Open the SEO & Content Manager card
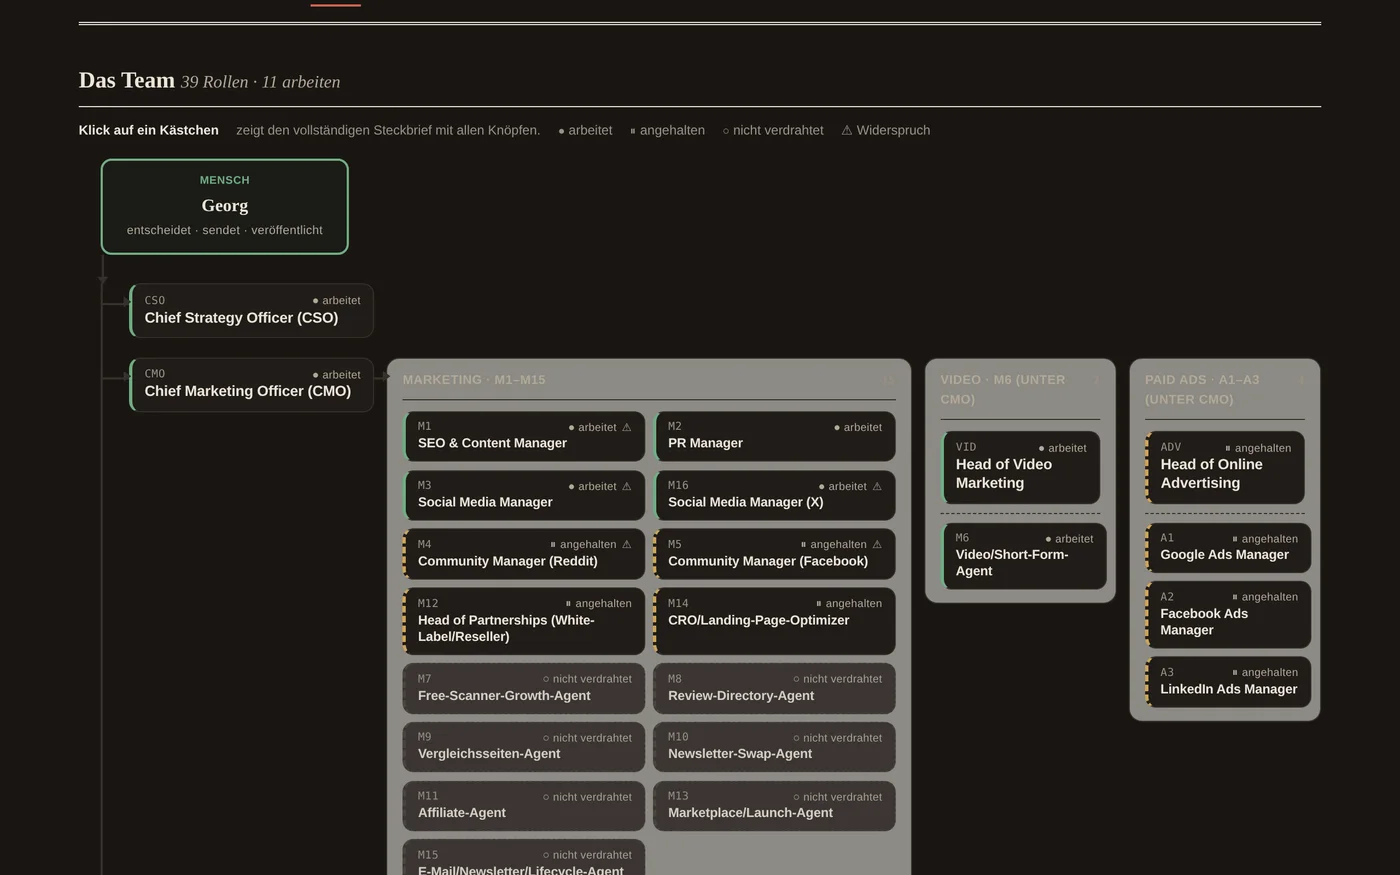The height and width of the screenshot is (875, 1400). (524, 436)
